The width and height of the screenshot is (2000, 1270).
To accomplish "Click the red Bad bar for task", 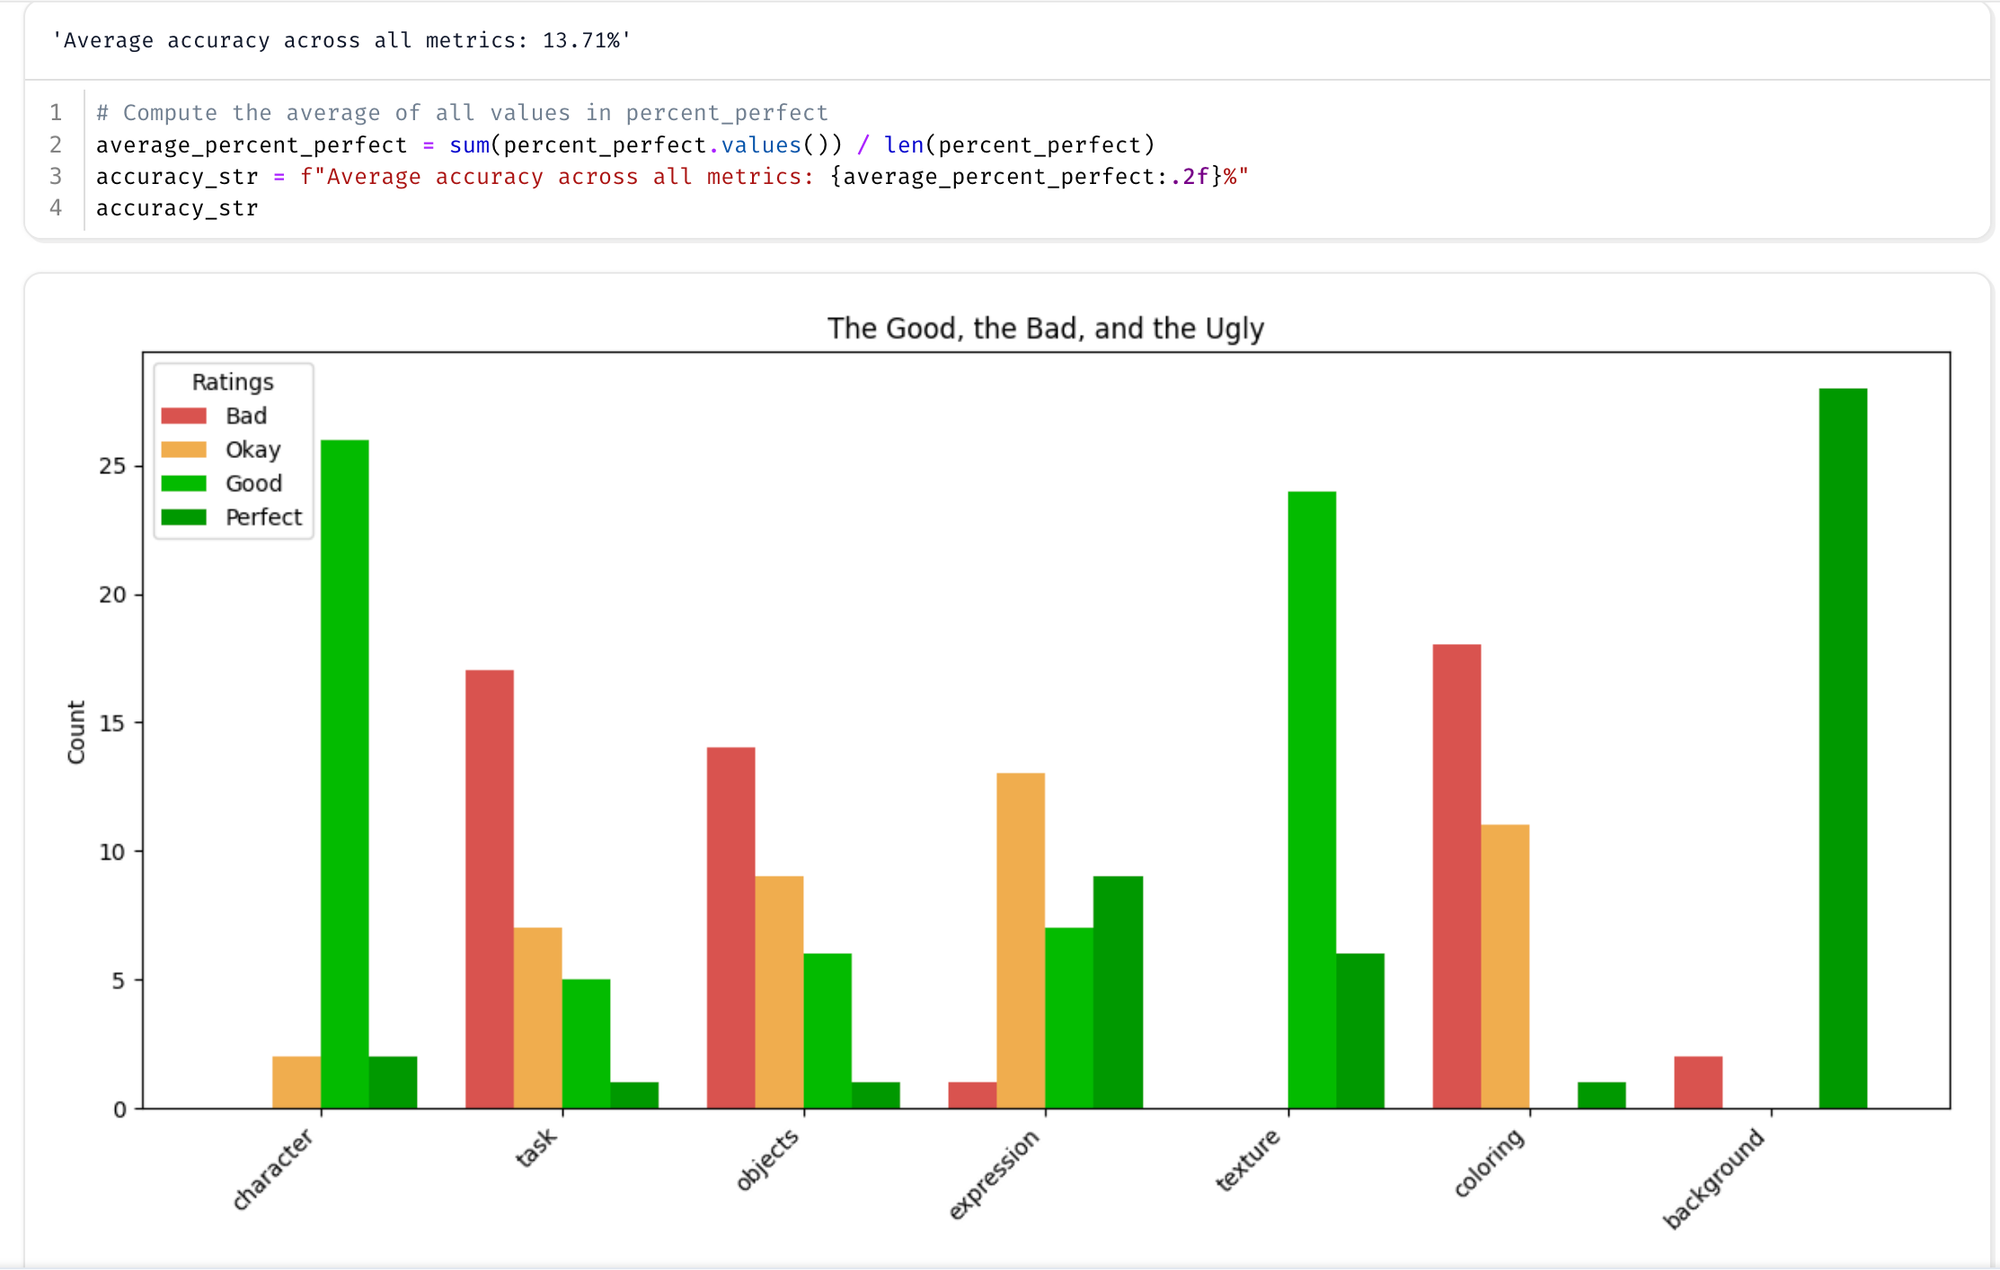I will (489, 889).
